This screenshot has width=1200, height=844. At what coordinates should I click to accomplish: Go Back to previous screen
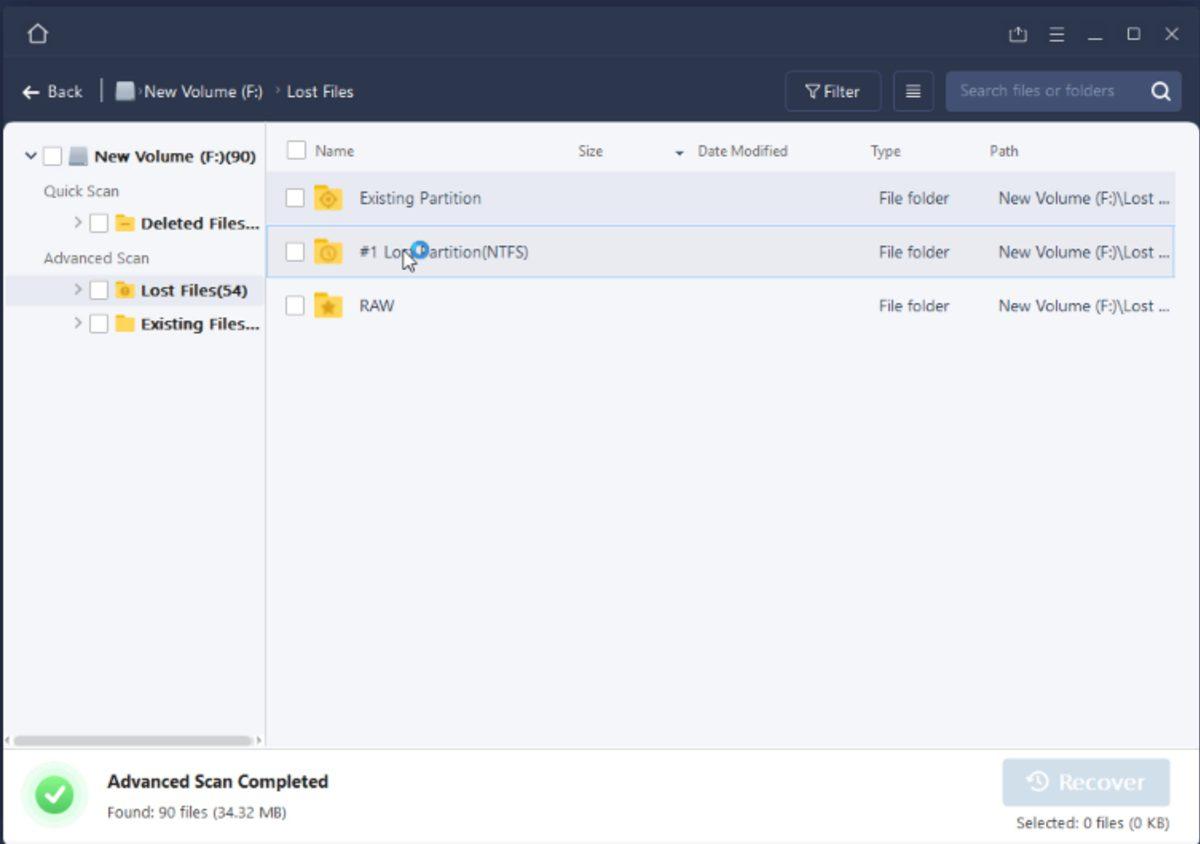[x=53, y=91]
